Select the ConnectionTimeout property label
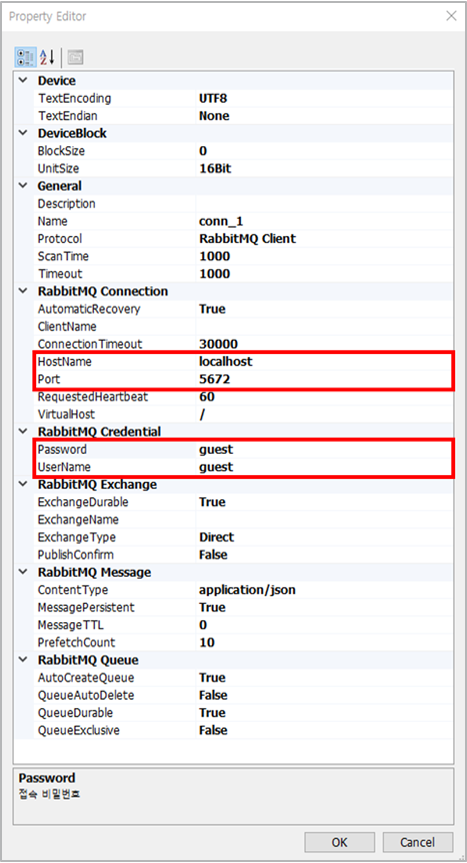 click(90, 344)
